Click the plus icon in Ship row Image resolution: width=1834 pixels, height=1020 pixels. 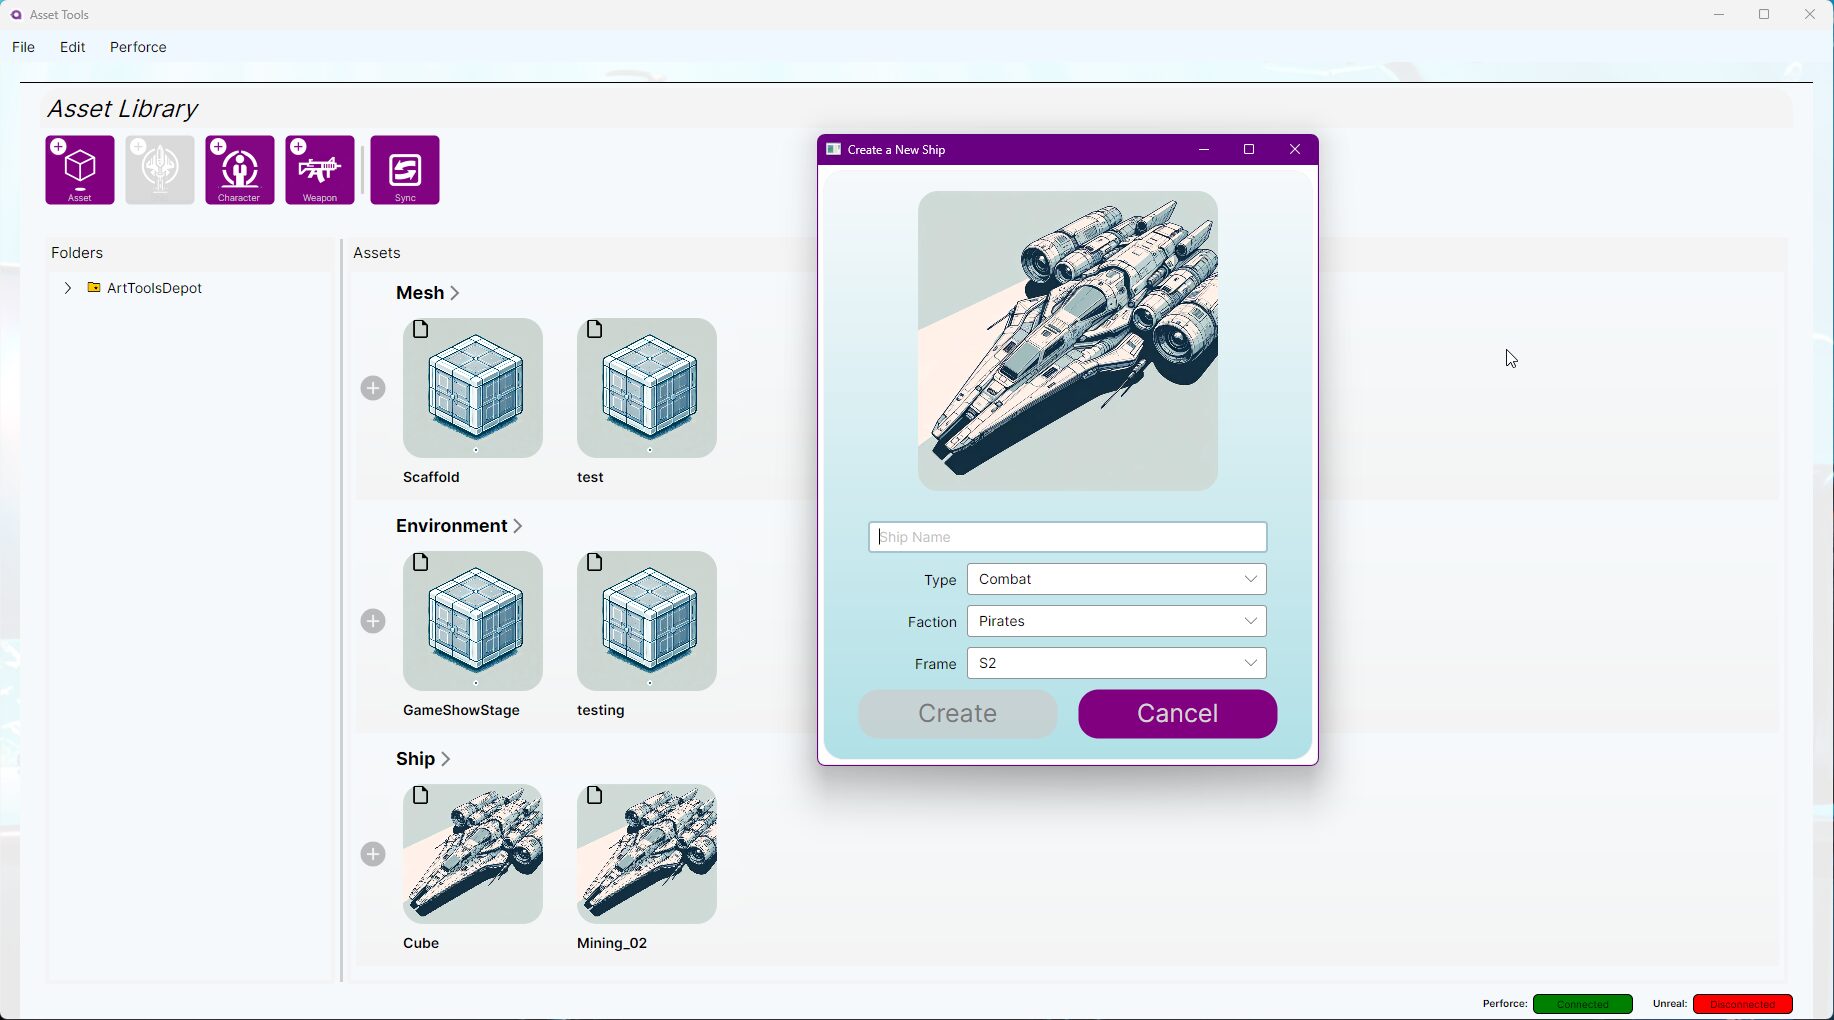point(373,854)
